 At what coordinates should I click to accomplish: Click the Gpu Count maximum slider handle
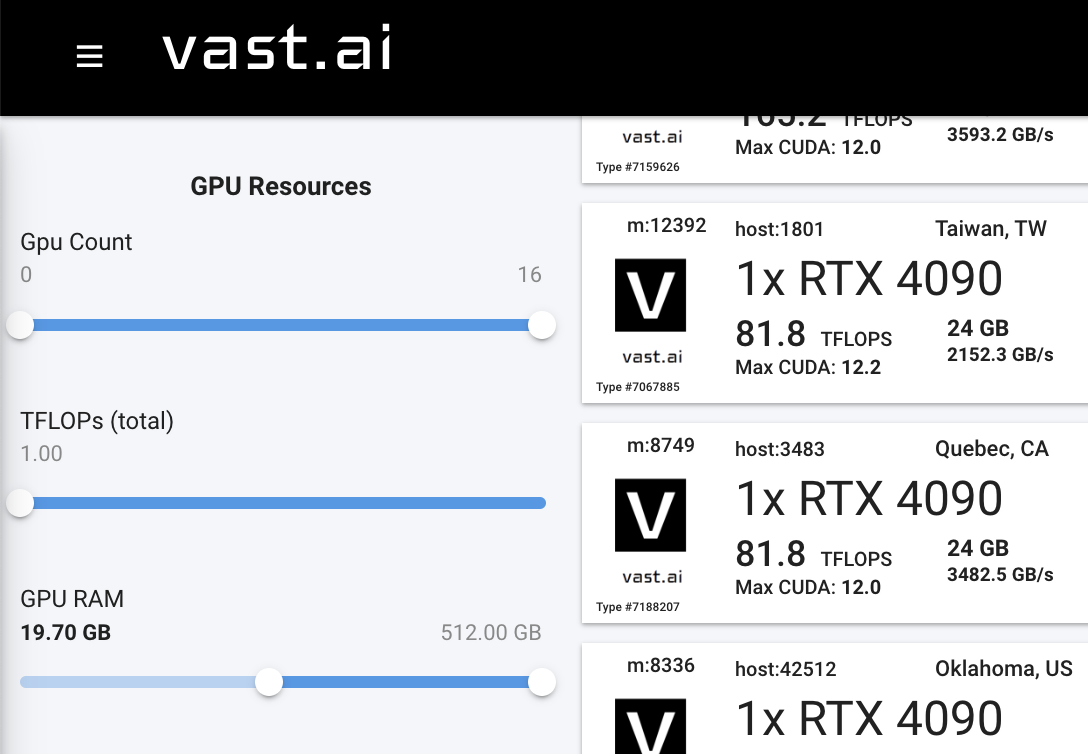point(542,325)
